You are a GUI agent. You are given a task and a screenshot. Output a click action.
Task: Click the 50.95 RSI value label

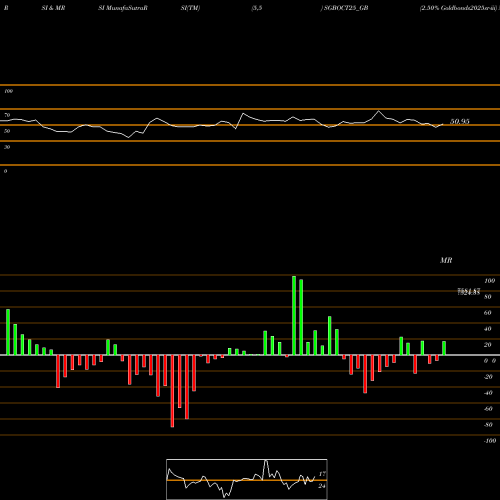pos(460,121)
